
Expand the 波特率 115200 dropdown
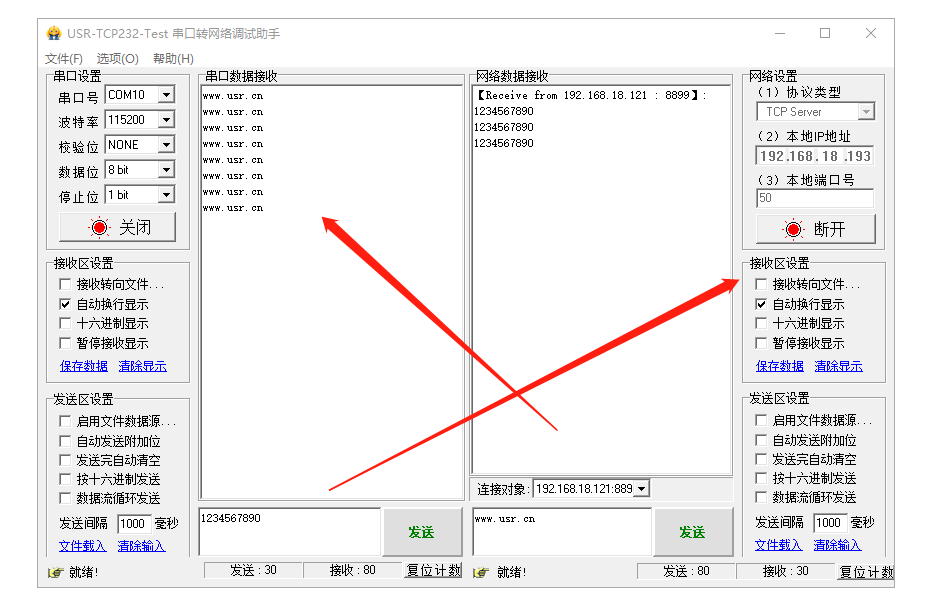tap(166, 120)
